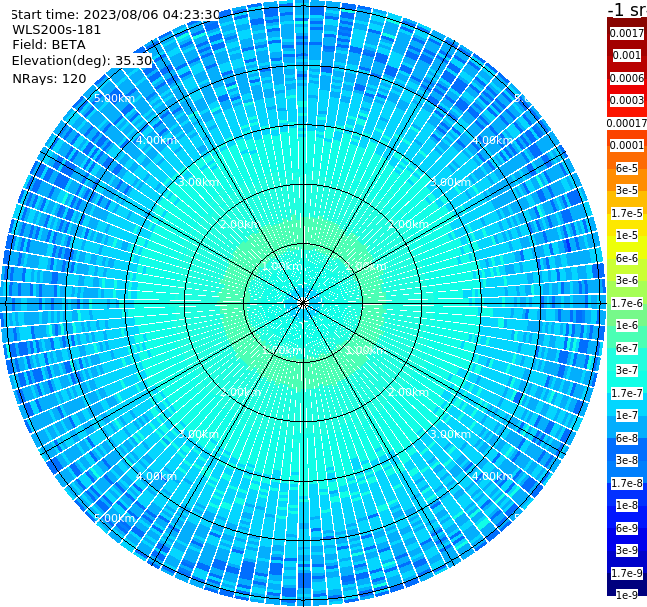Click the 2.00km range label in lower-right quadrant
Image resolution: width=647 pixels, height=607 pixels.
408,392
